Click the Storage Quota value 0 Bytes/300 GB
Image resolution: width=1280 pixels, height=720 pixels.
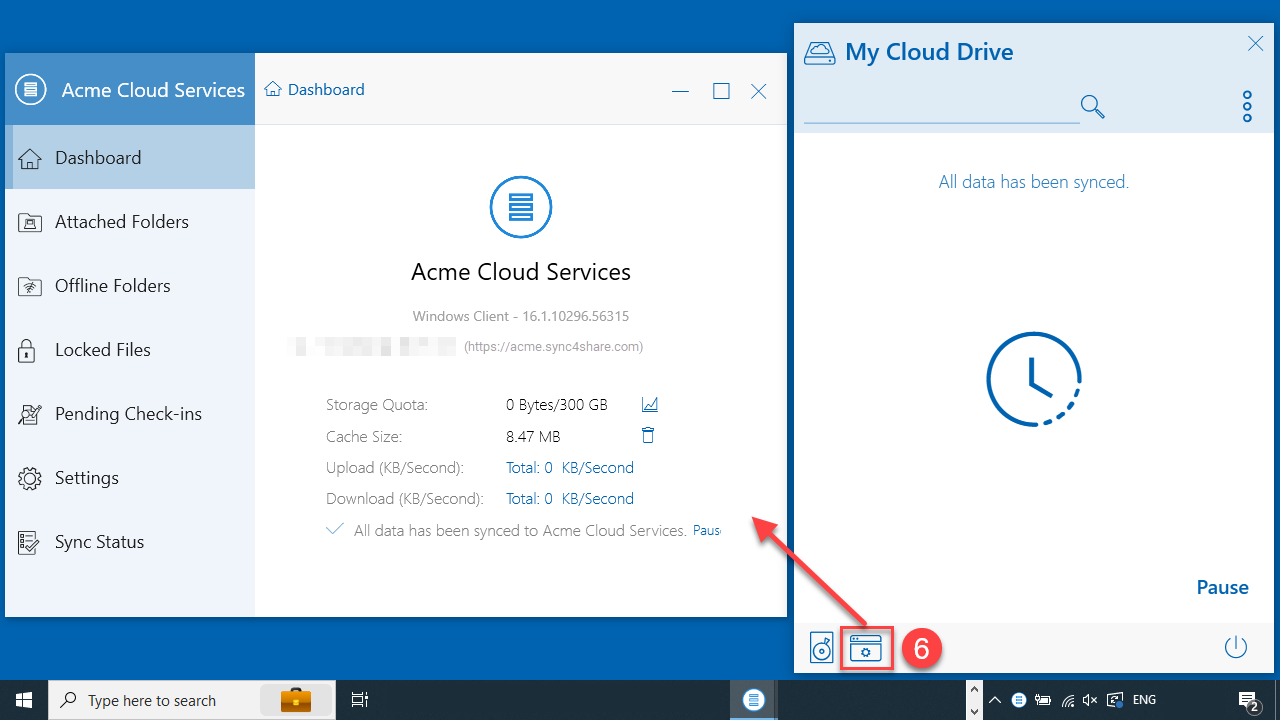pos(557,405)
